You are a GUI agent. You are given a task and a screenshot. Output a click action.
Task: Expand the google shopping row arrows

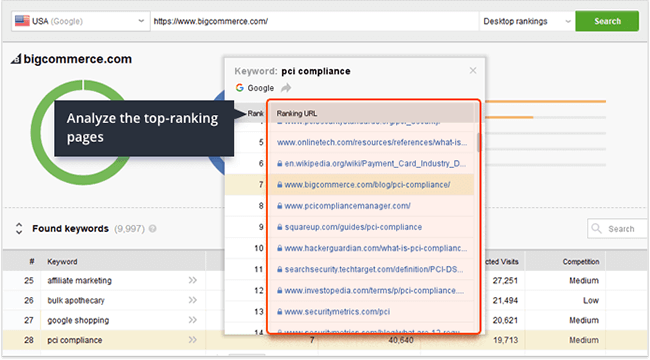tap(192, 320)
